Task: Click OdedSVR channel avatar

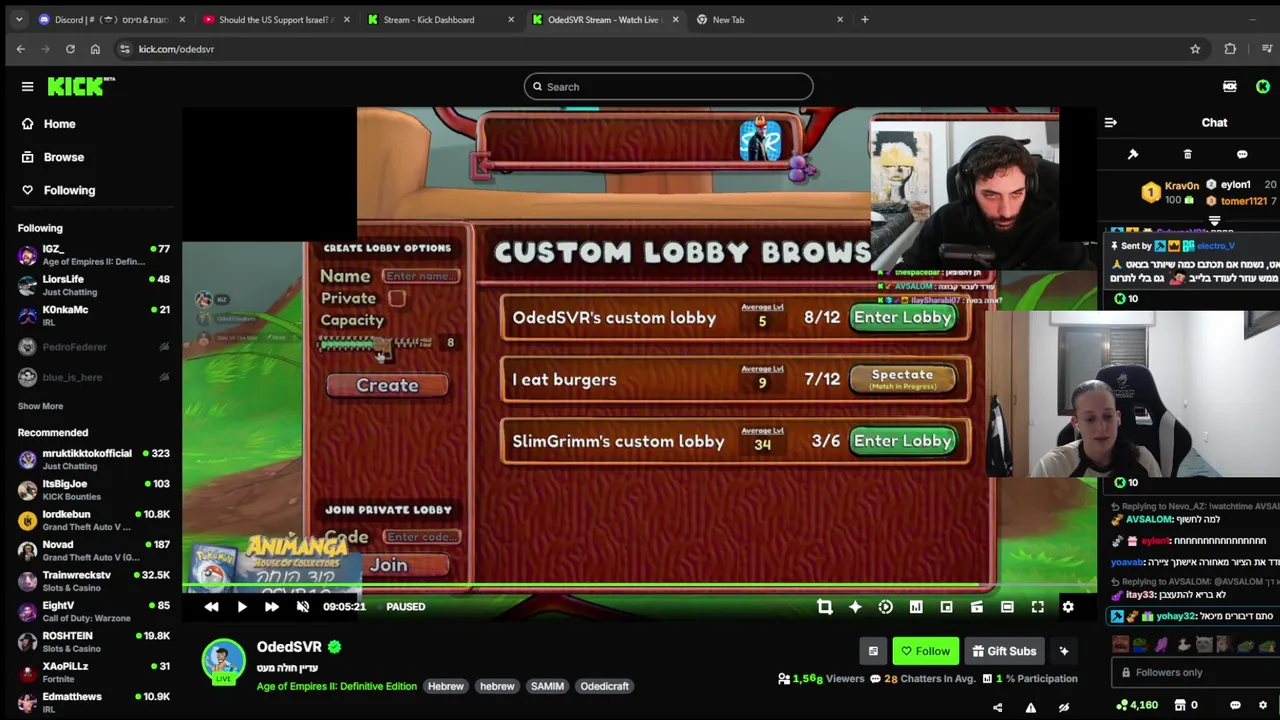Action: pyautogui.click(x=223, y=662)
